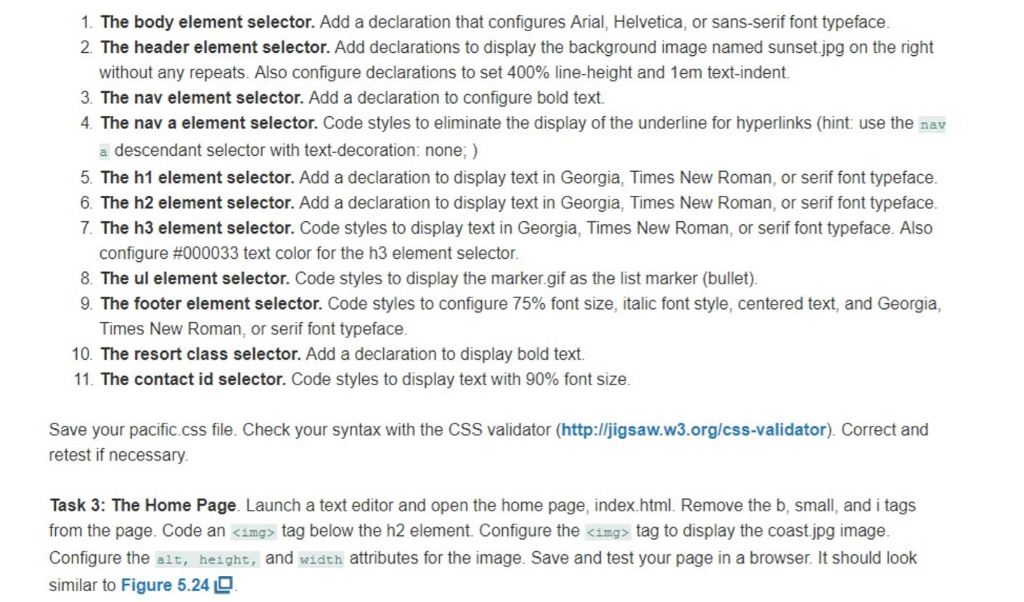This screenshot has width=1024, height=602.
Task: Click the 'nav' code snippet in step 4
Action: [x=932, y=124]
